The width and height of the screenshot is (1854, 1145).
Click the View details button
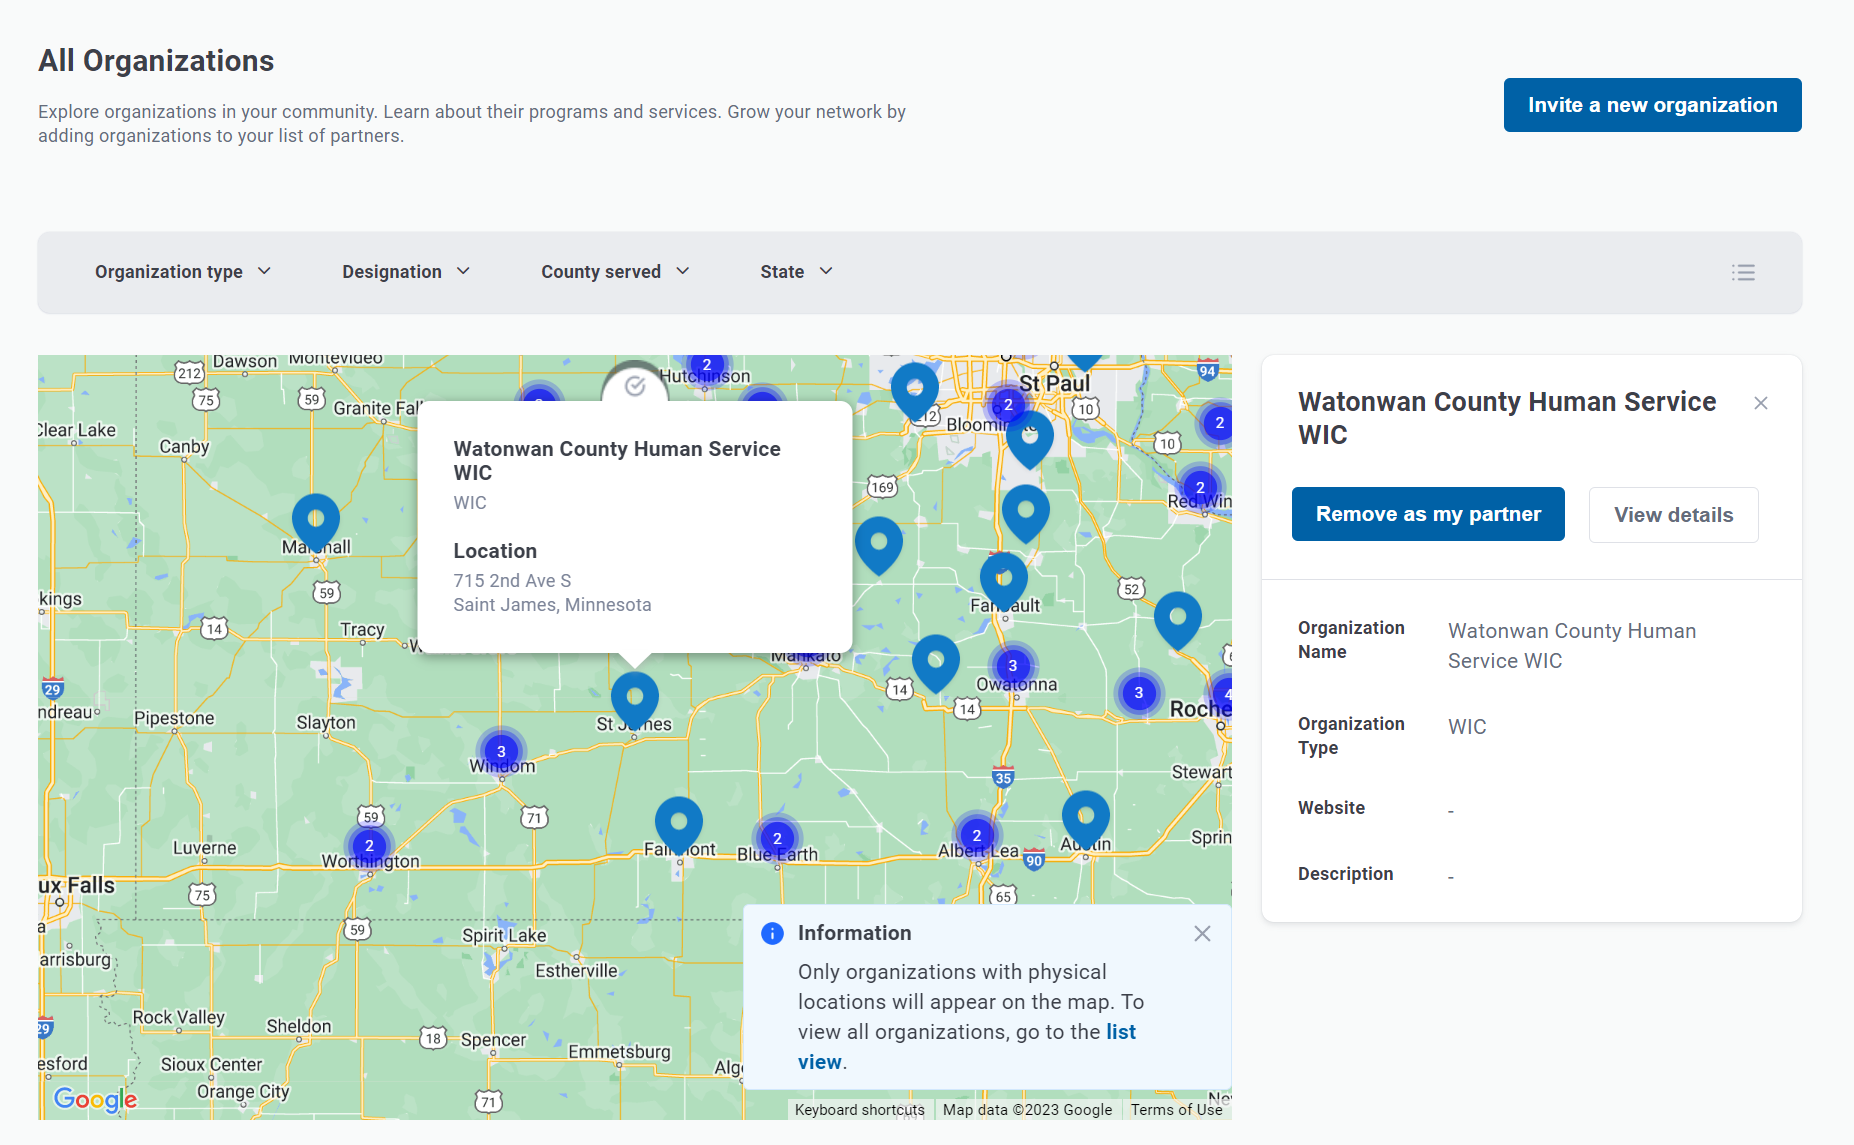pyautogui.click(x=1673, y=515)
